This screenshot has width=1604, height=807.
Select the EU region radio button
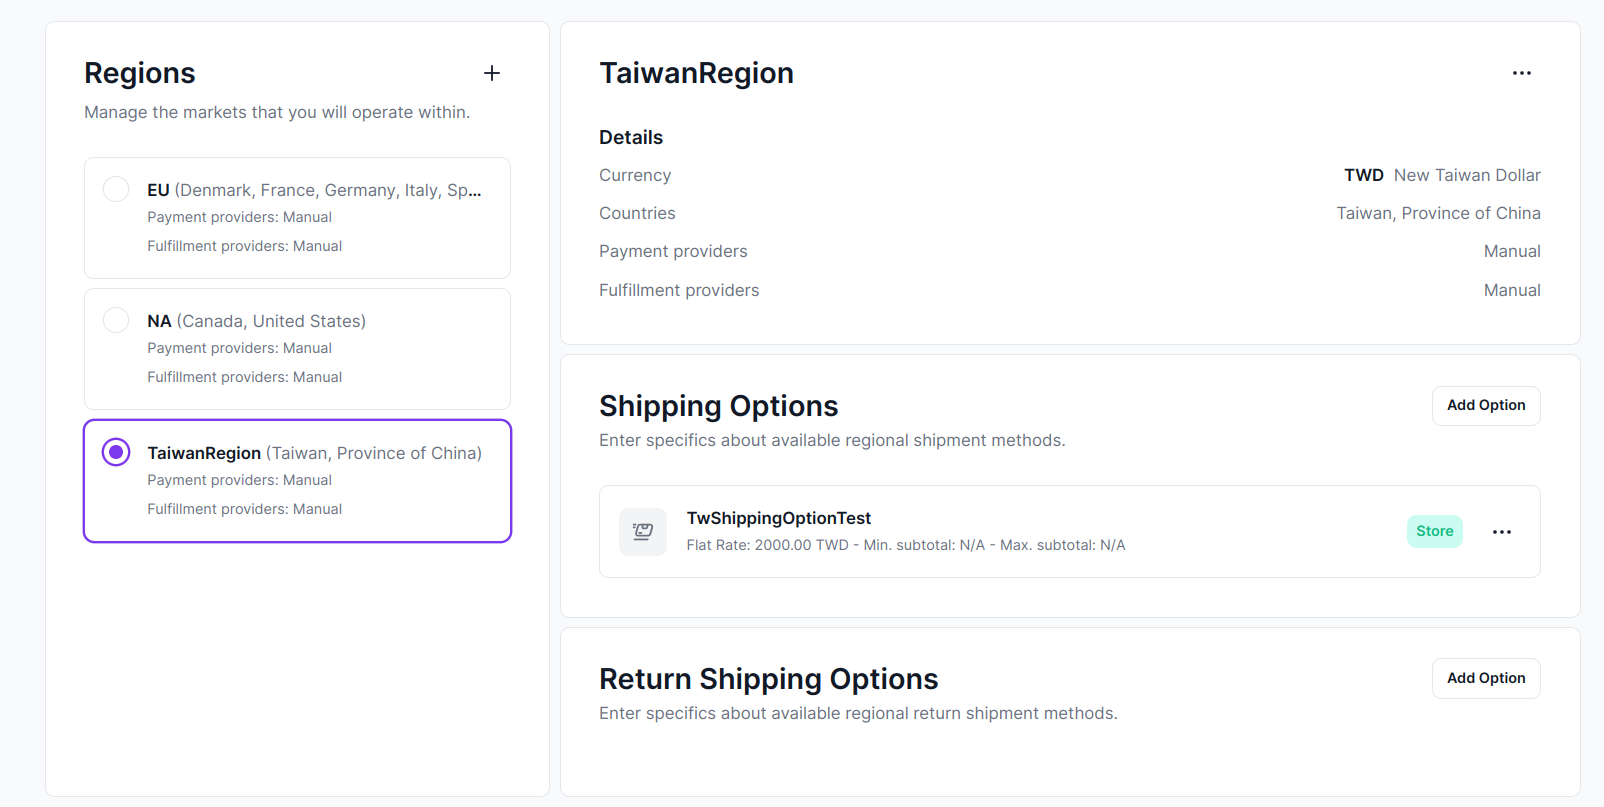tap(116, 189)
